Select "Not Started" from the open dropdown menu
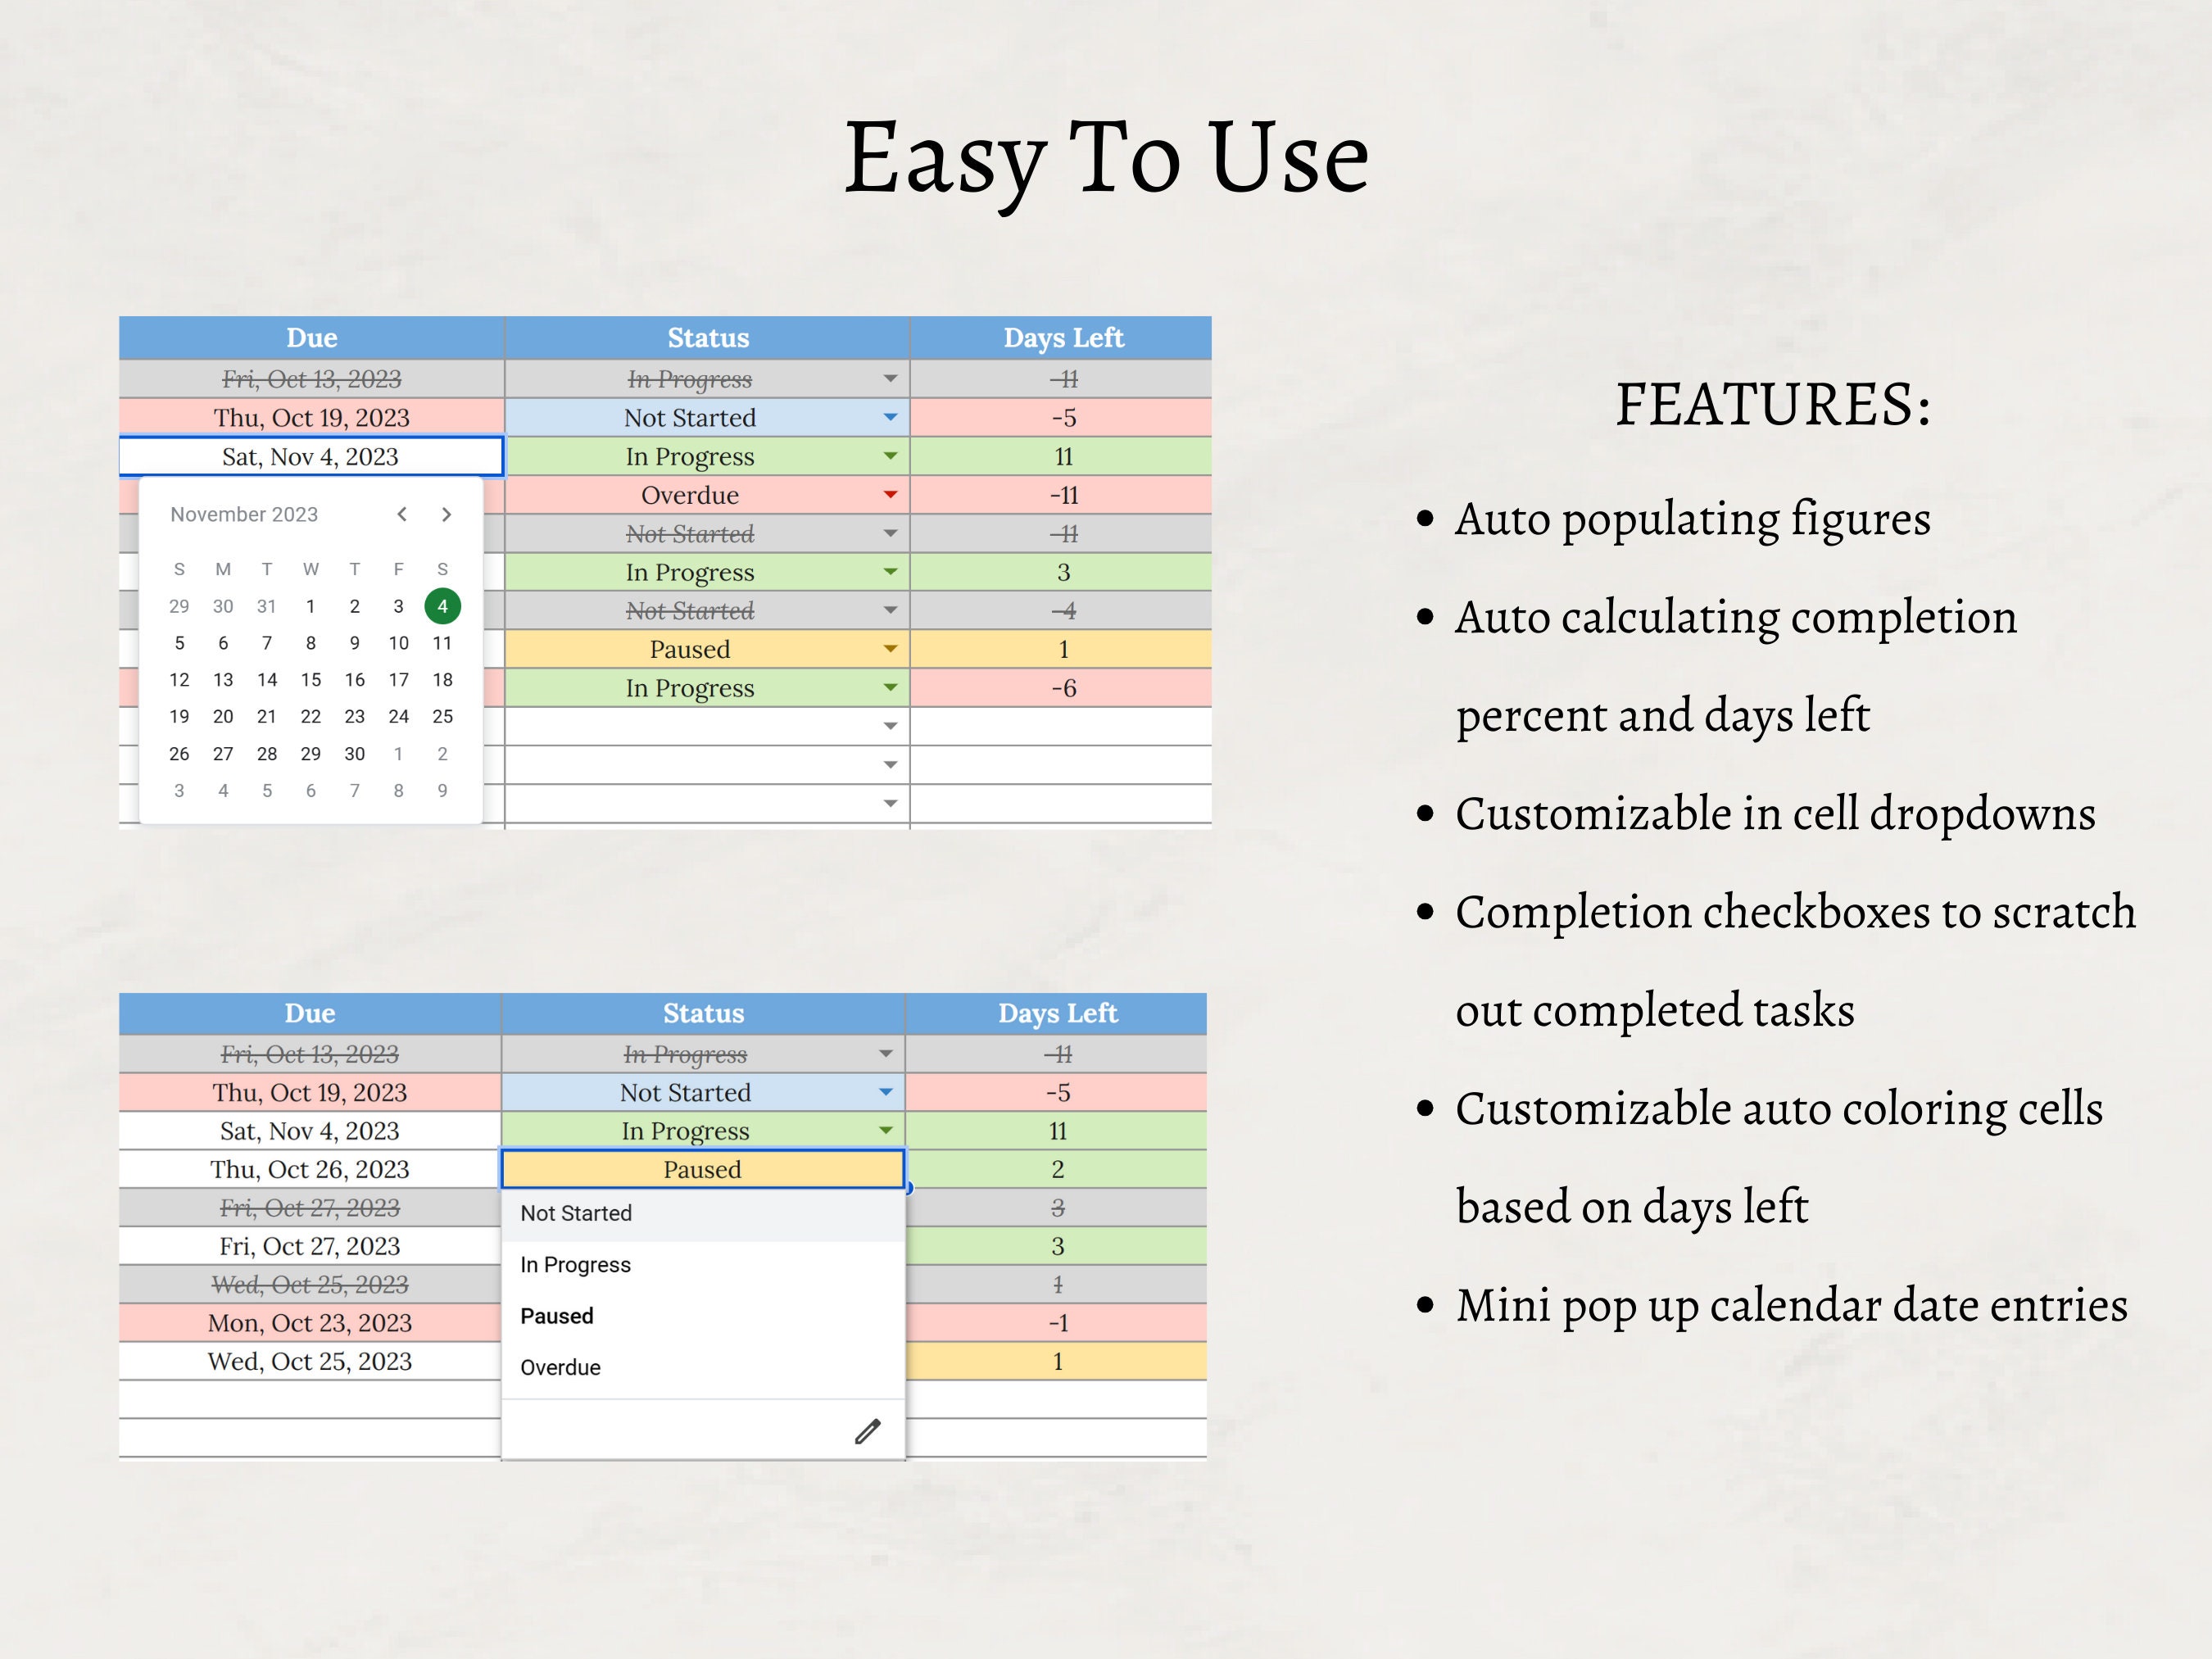 pyautogui.click(x=577, y=1213)
